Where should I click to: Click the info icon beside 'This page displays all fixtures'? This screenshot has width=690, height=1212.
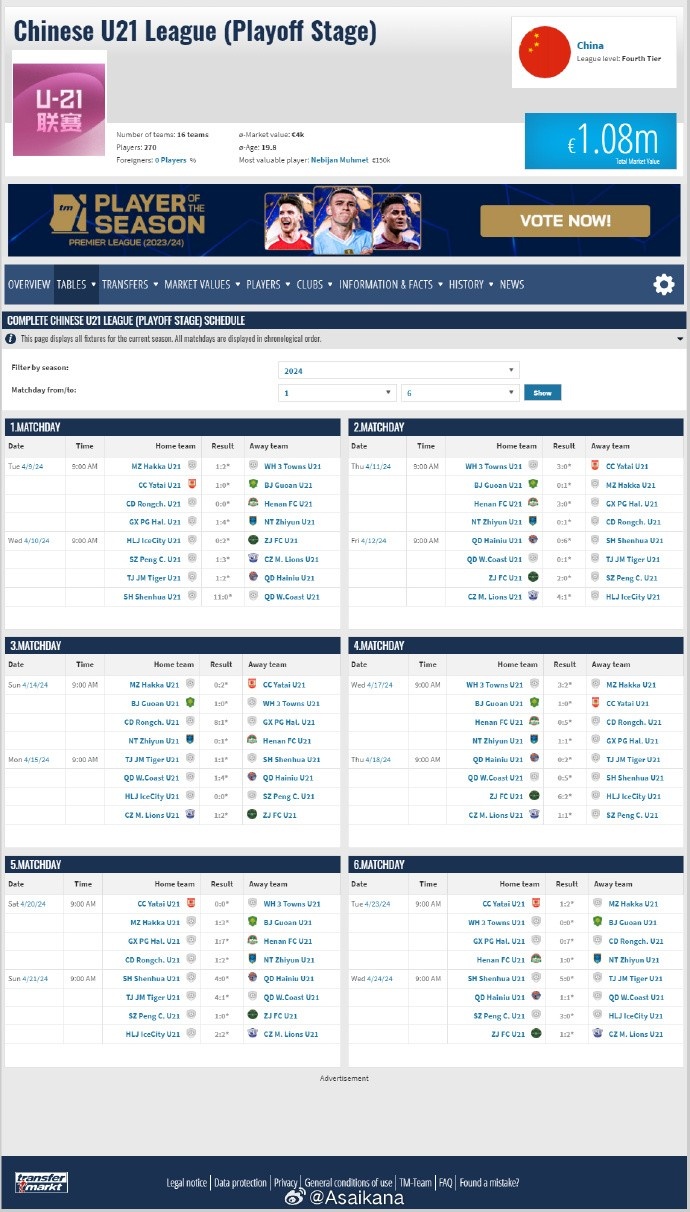[11, 339]
